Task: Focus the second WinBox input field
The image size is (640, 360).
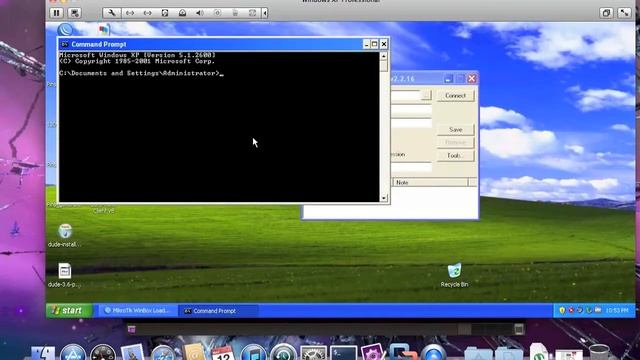Action: pyautogui.click(x=411, y=109)
